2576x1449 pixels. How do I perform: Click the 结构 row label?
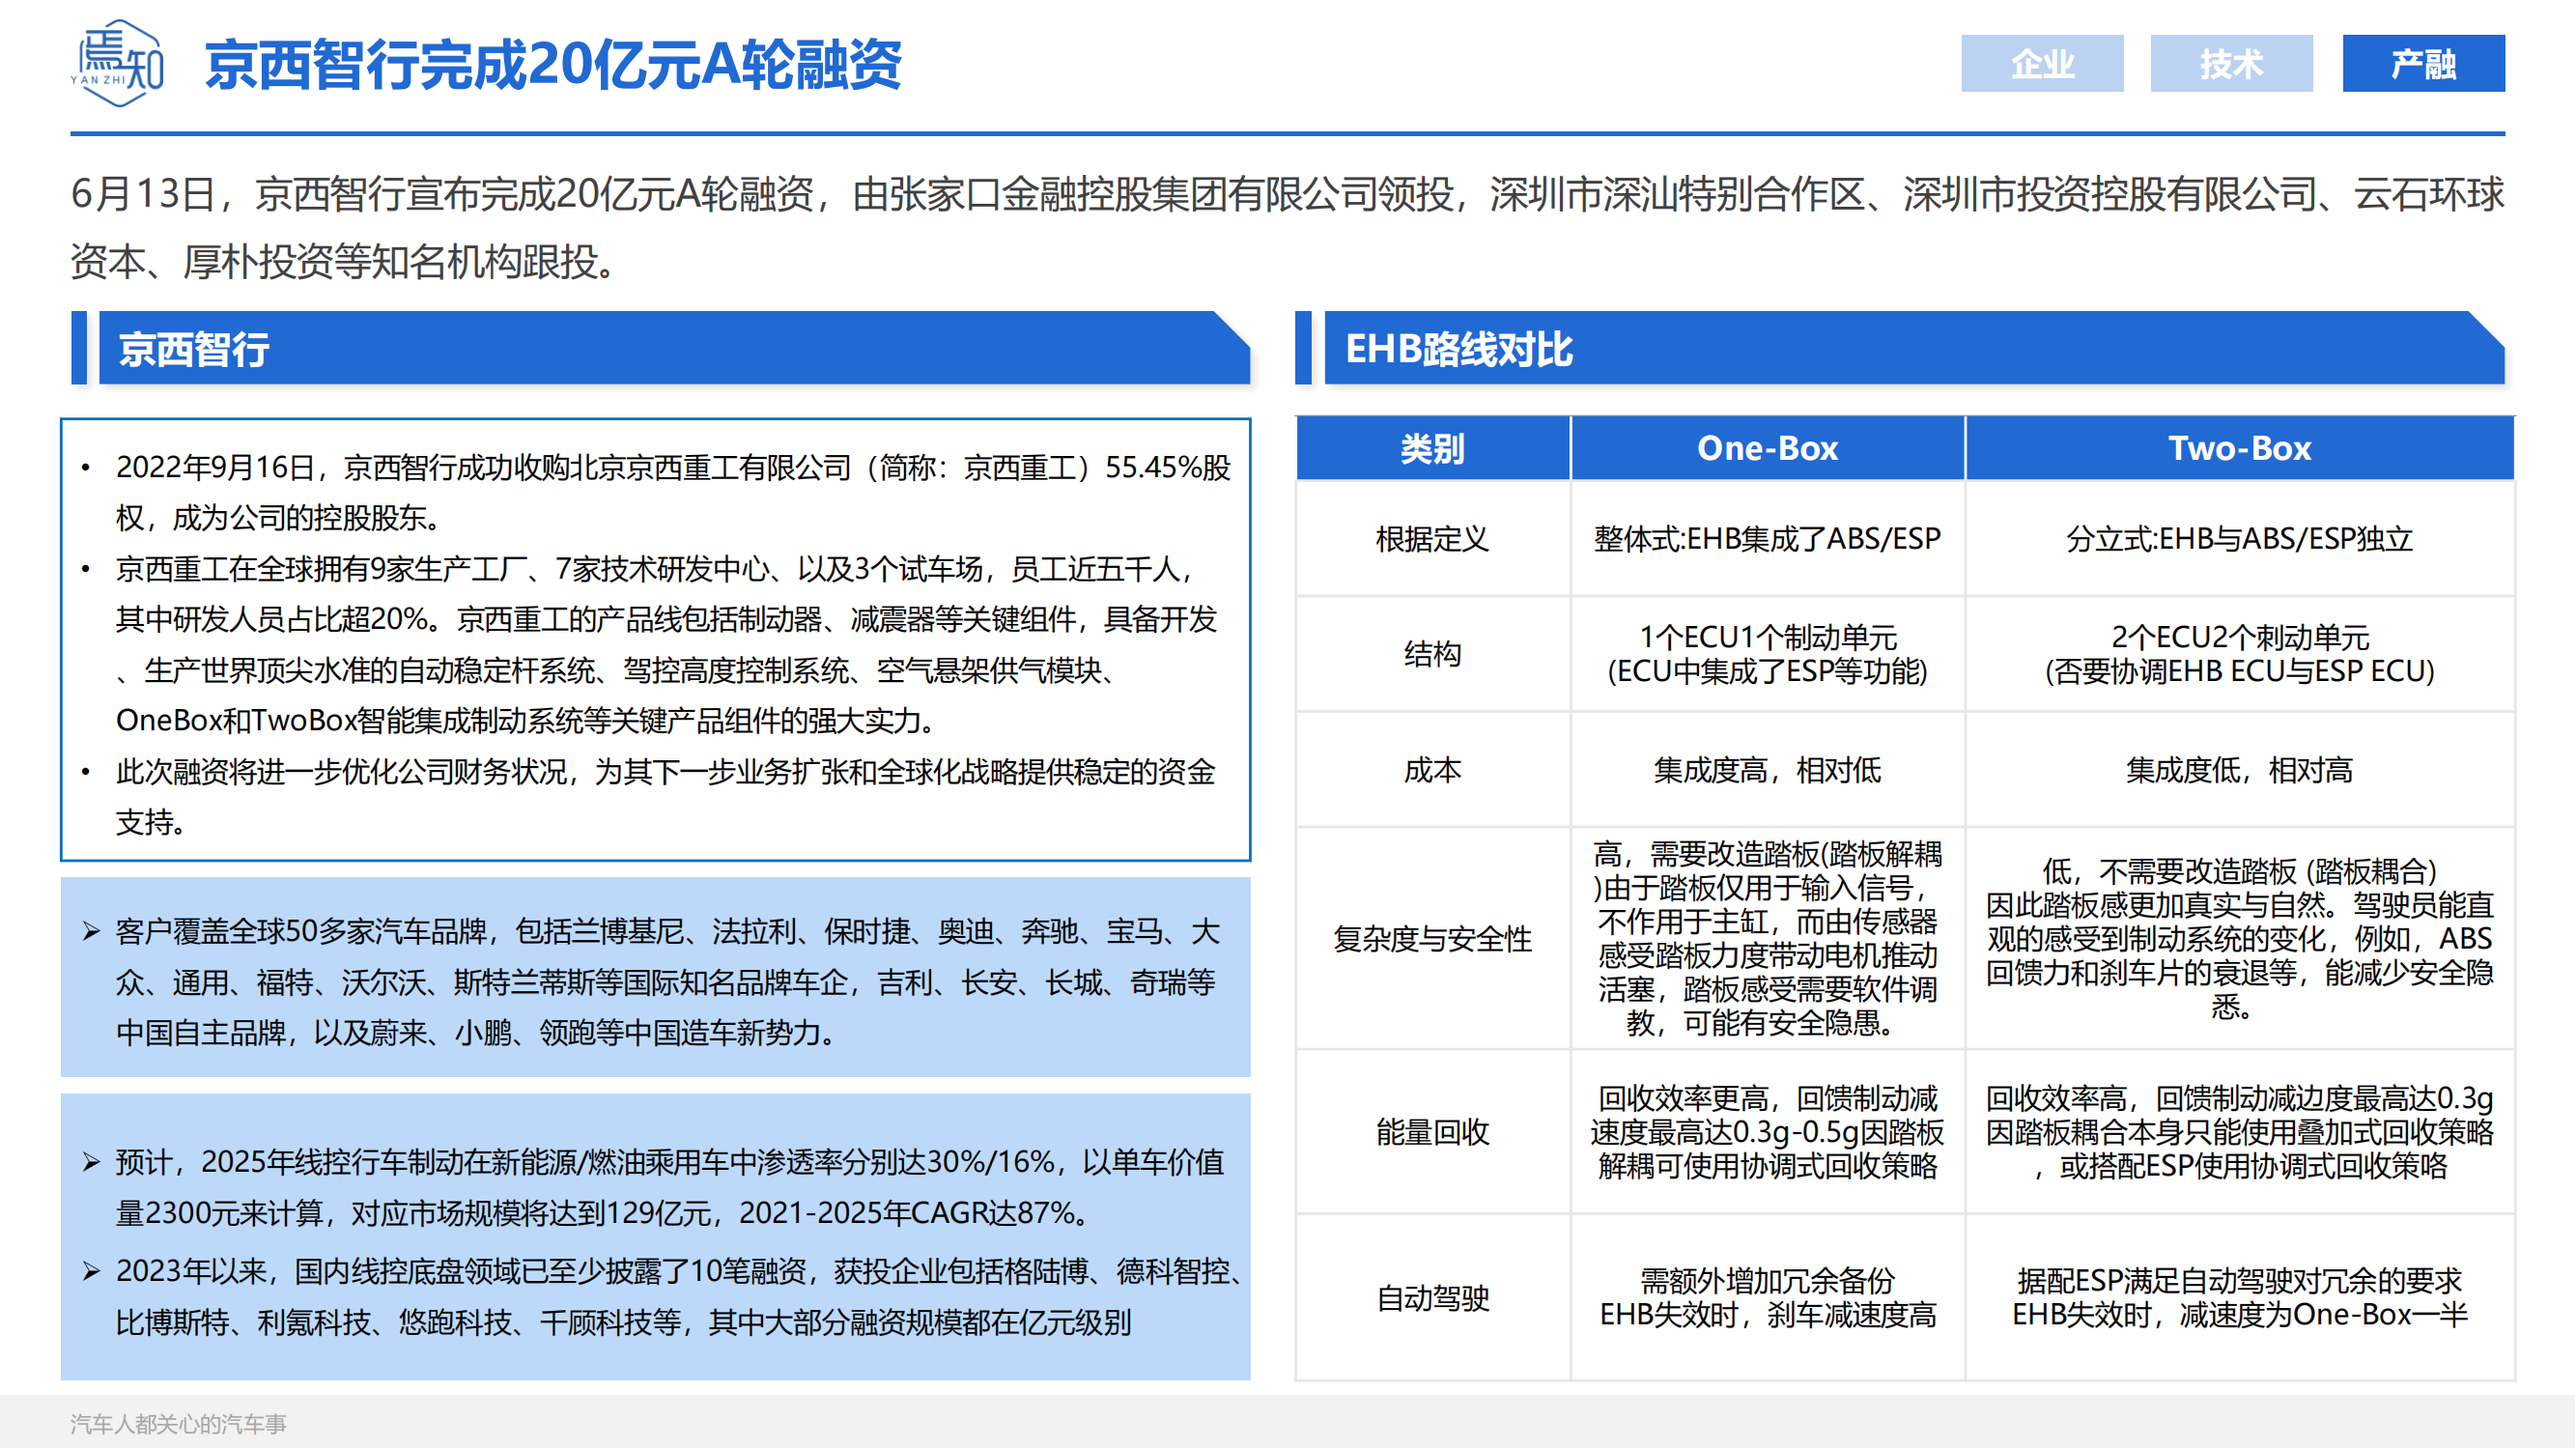pyautogui.click(x=1432, y=654)
